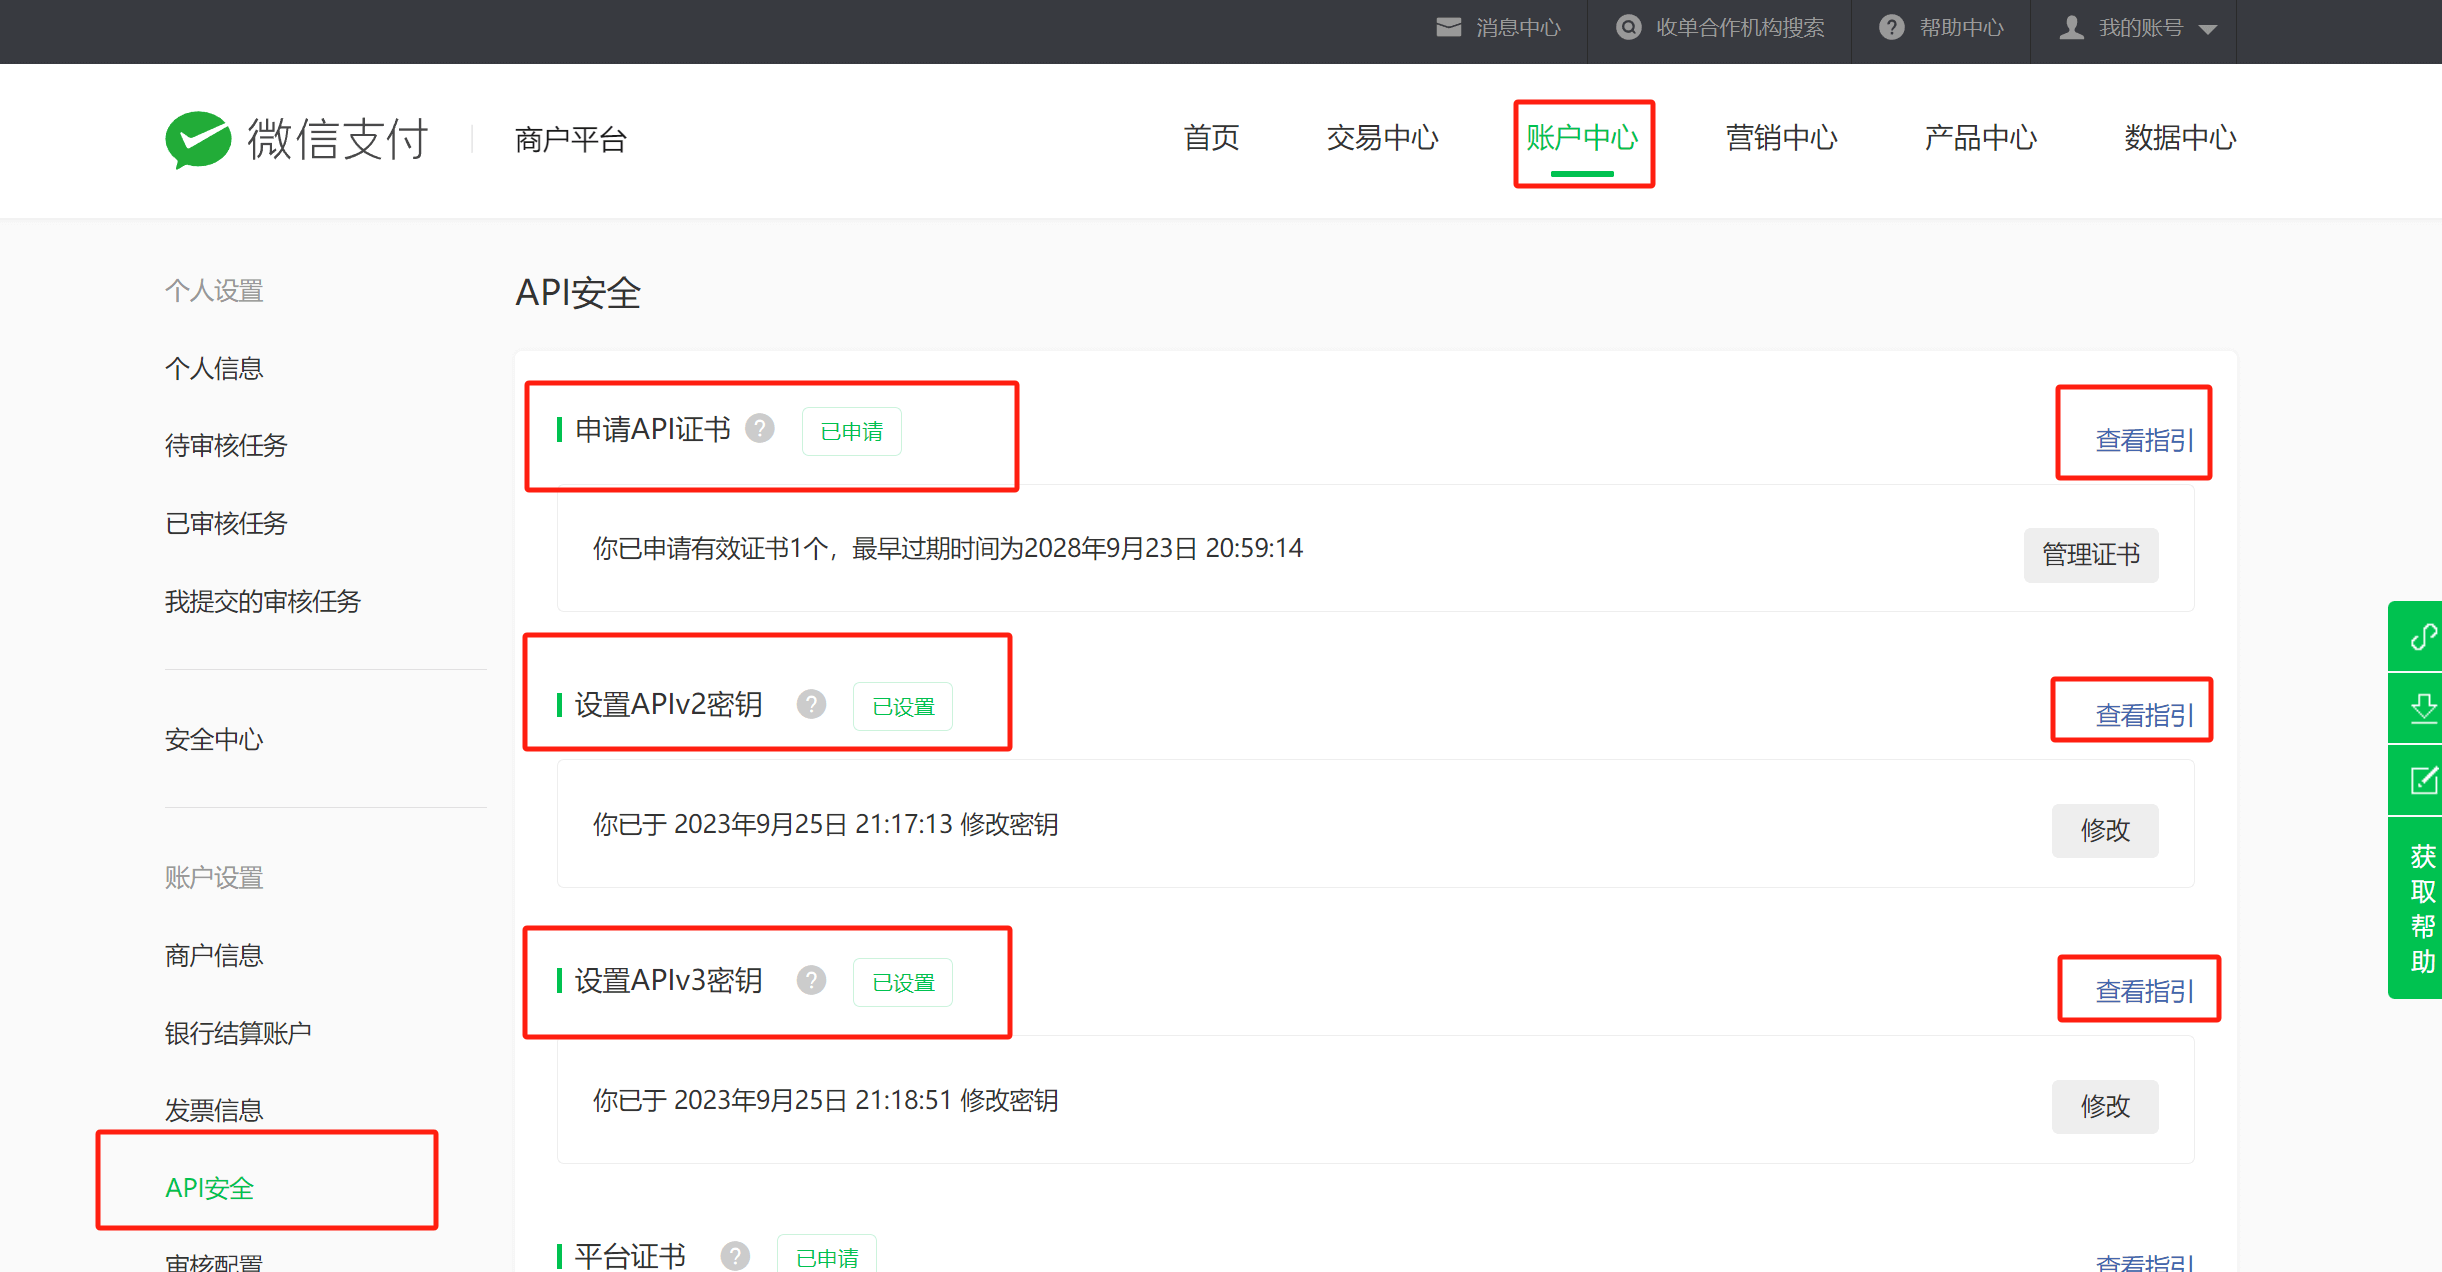Screen dimensions: 2442x1272
Task: Open 已审核任务 in left menu
Action: 226,524
